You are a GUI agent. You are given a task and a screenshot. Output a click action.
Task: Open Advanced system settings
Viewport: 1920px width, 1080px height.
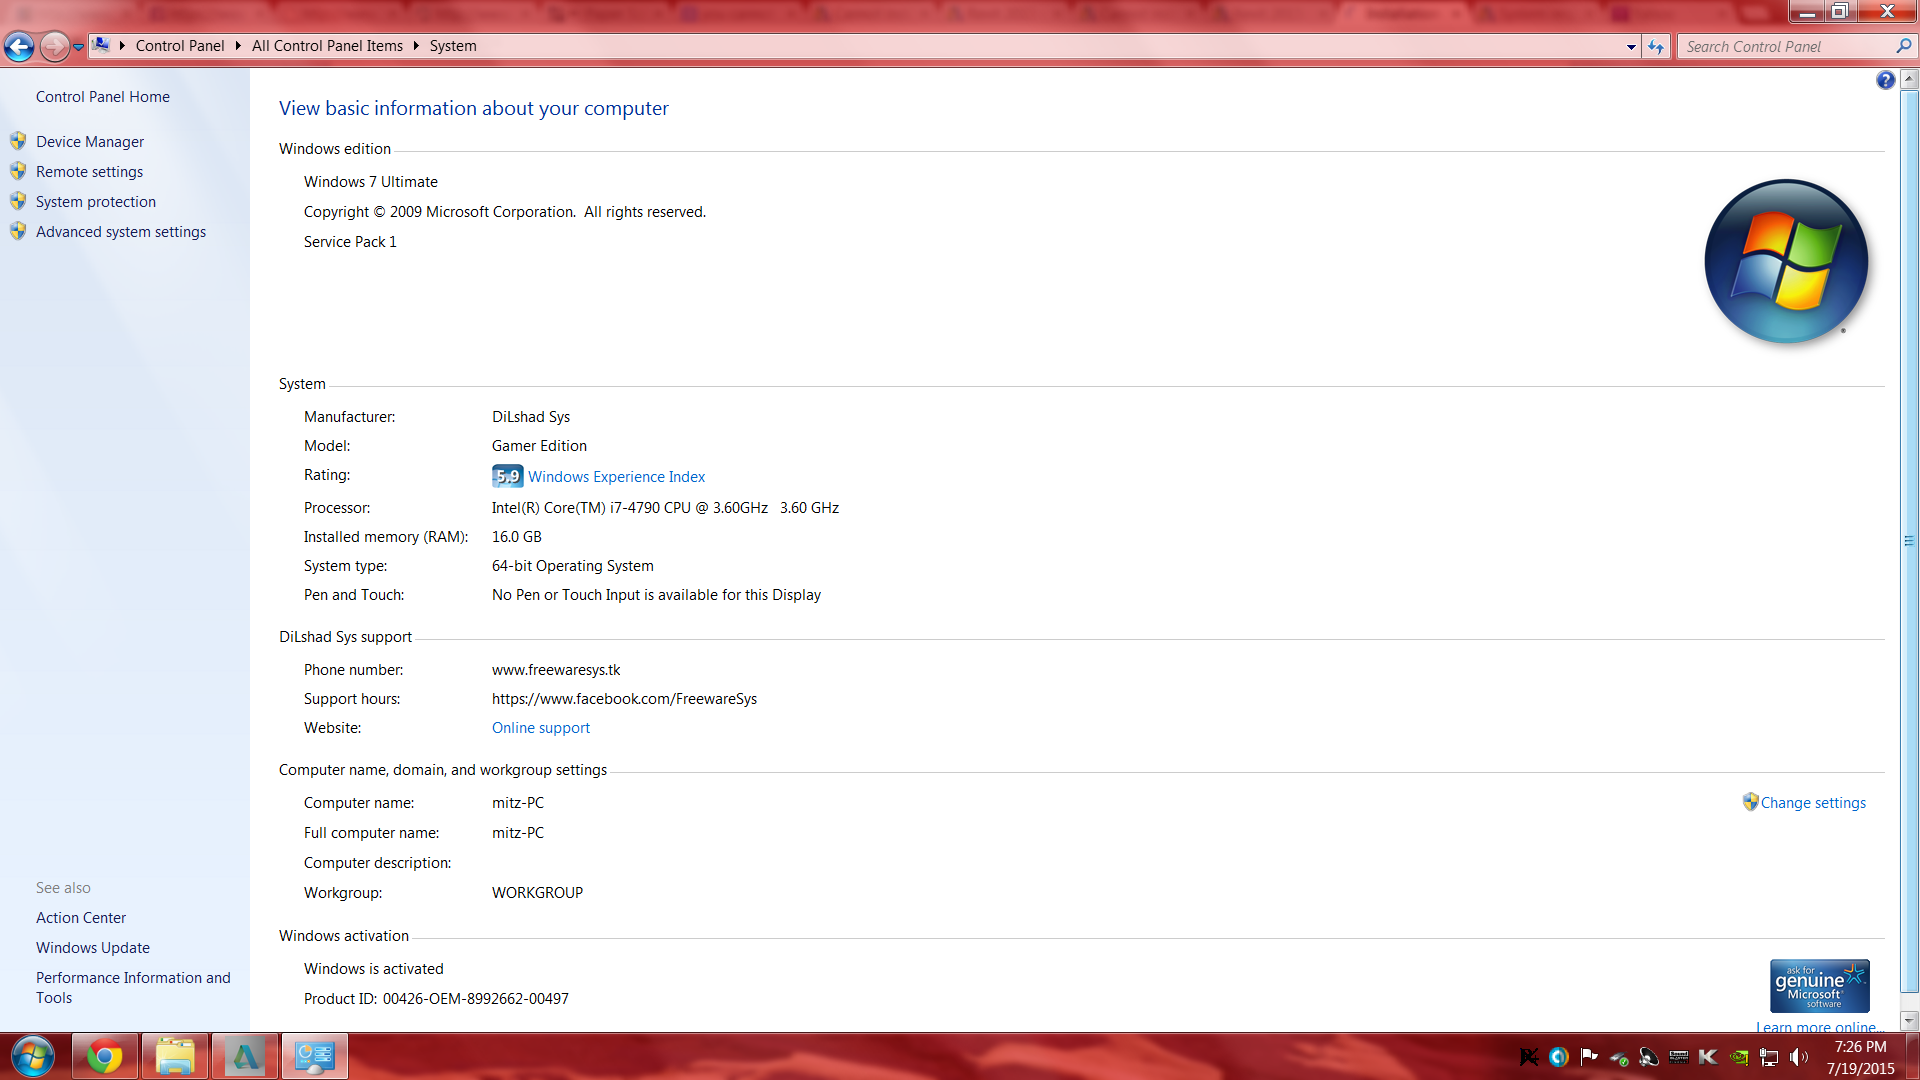click(120, 231)
